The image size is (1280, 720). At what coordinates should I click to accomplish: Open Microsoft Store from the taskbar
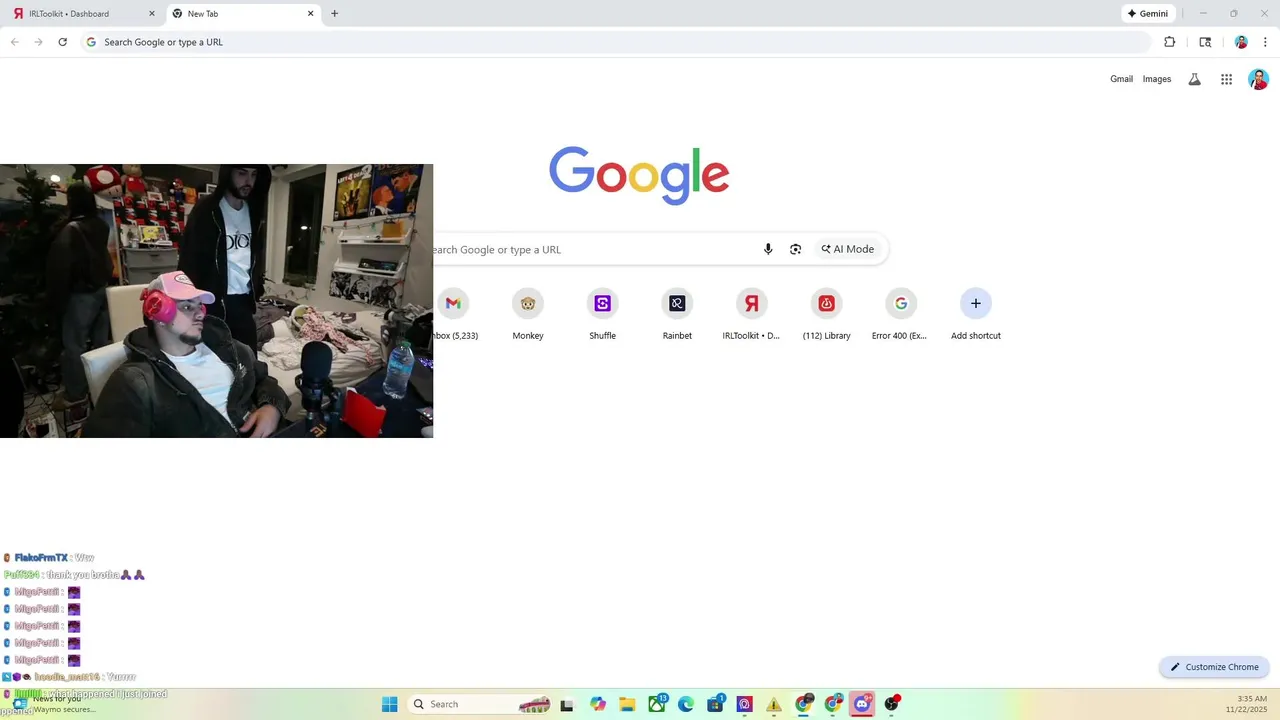[x=715, y=704]
